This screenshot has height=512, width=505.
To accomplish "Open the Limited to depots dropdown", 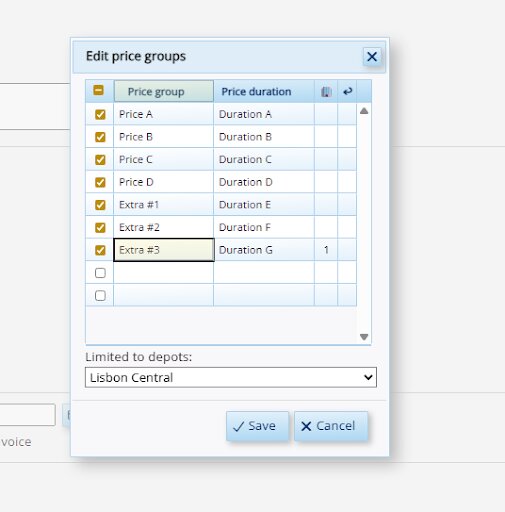I will click(x=231, y=377).
